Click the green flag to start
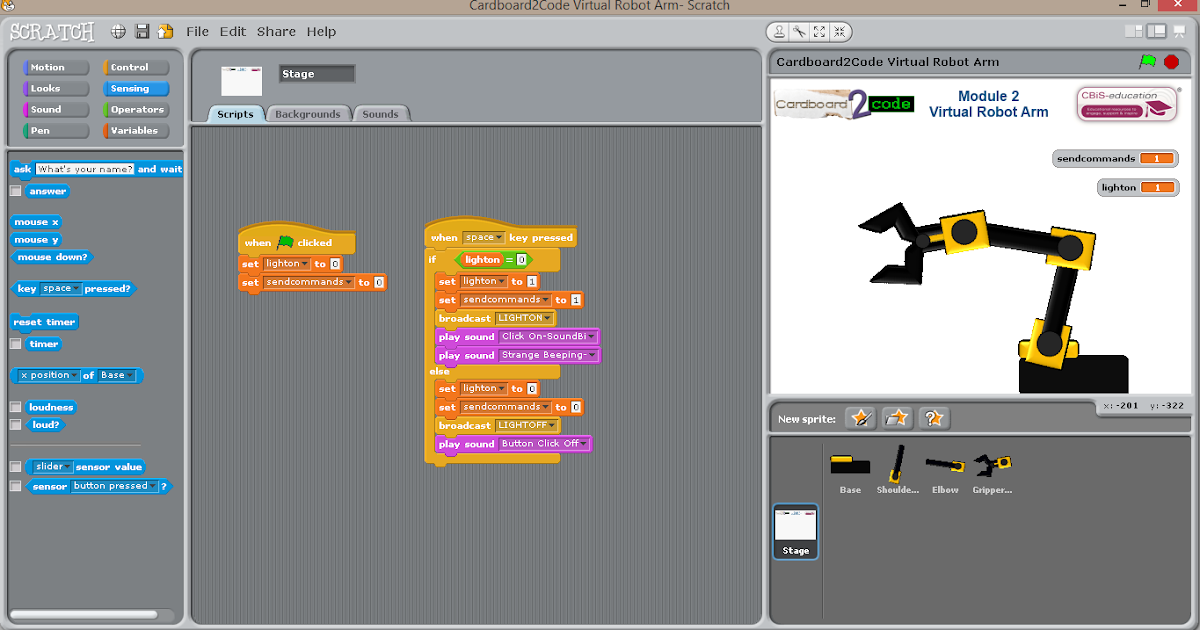1200x630 pixels. 1148,62
